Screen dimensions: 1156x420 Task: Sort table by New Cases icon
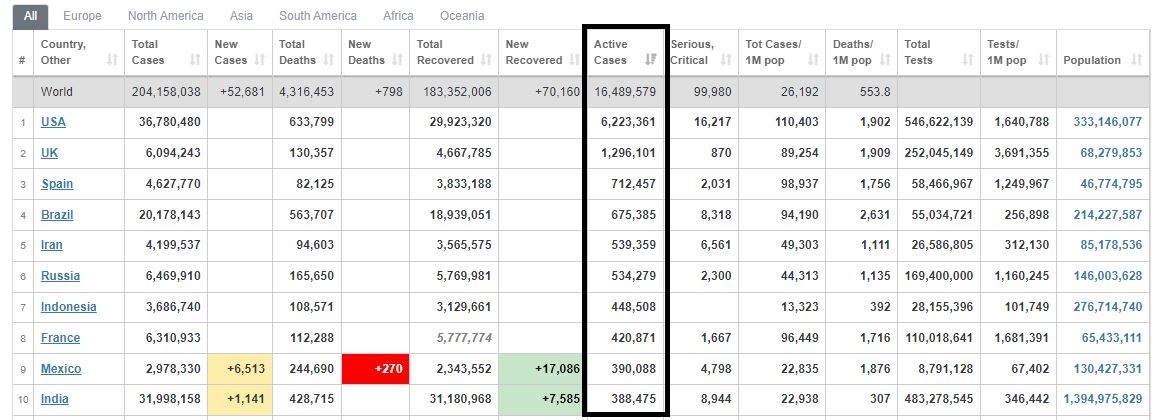(260, 60)
